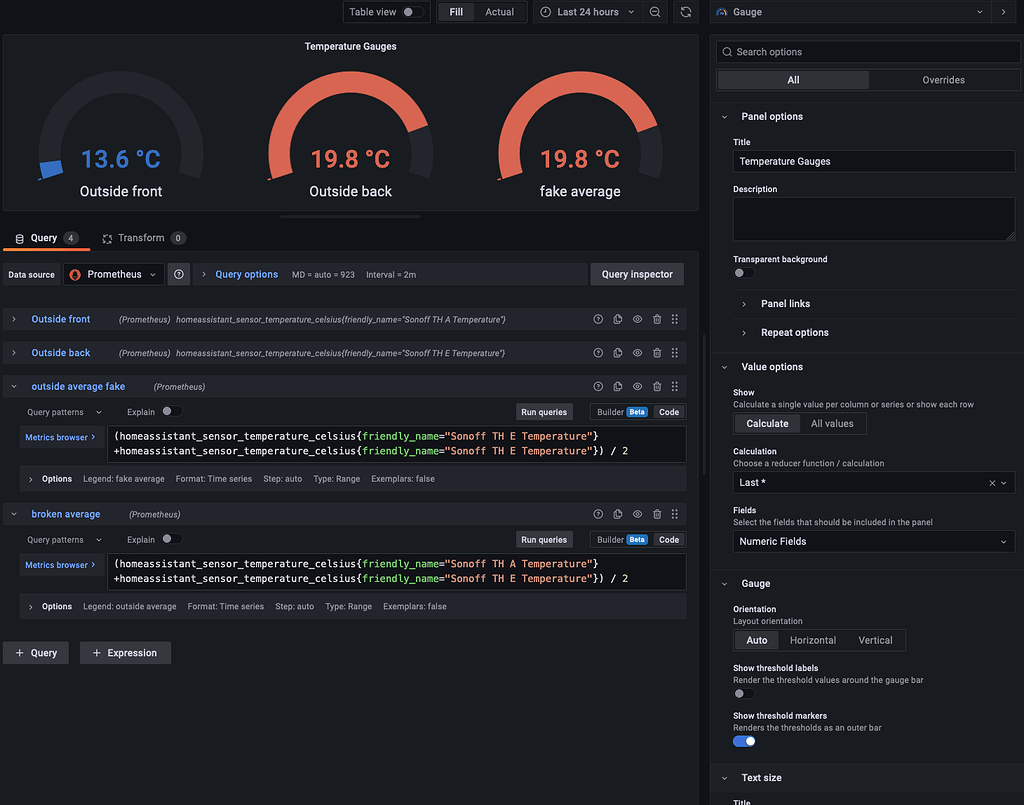Select the Overrides tab
This screenshot has height=805, width=1024.
click(x=943, y=79)
